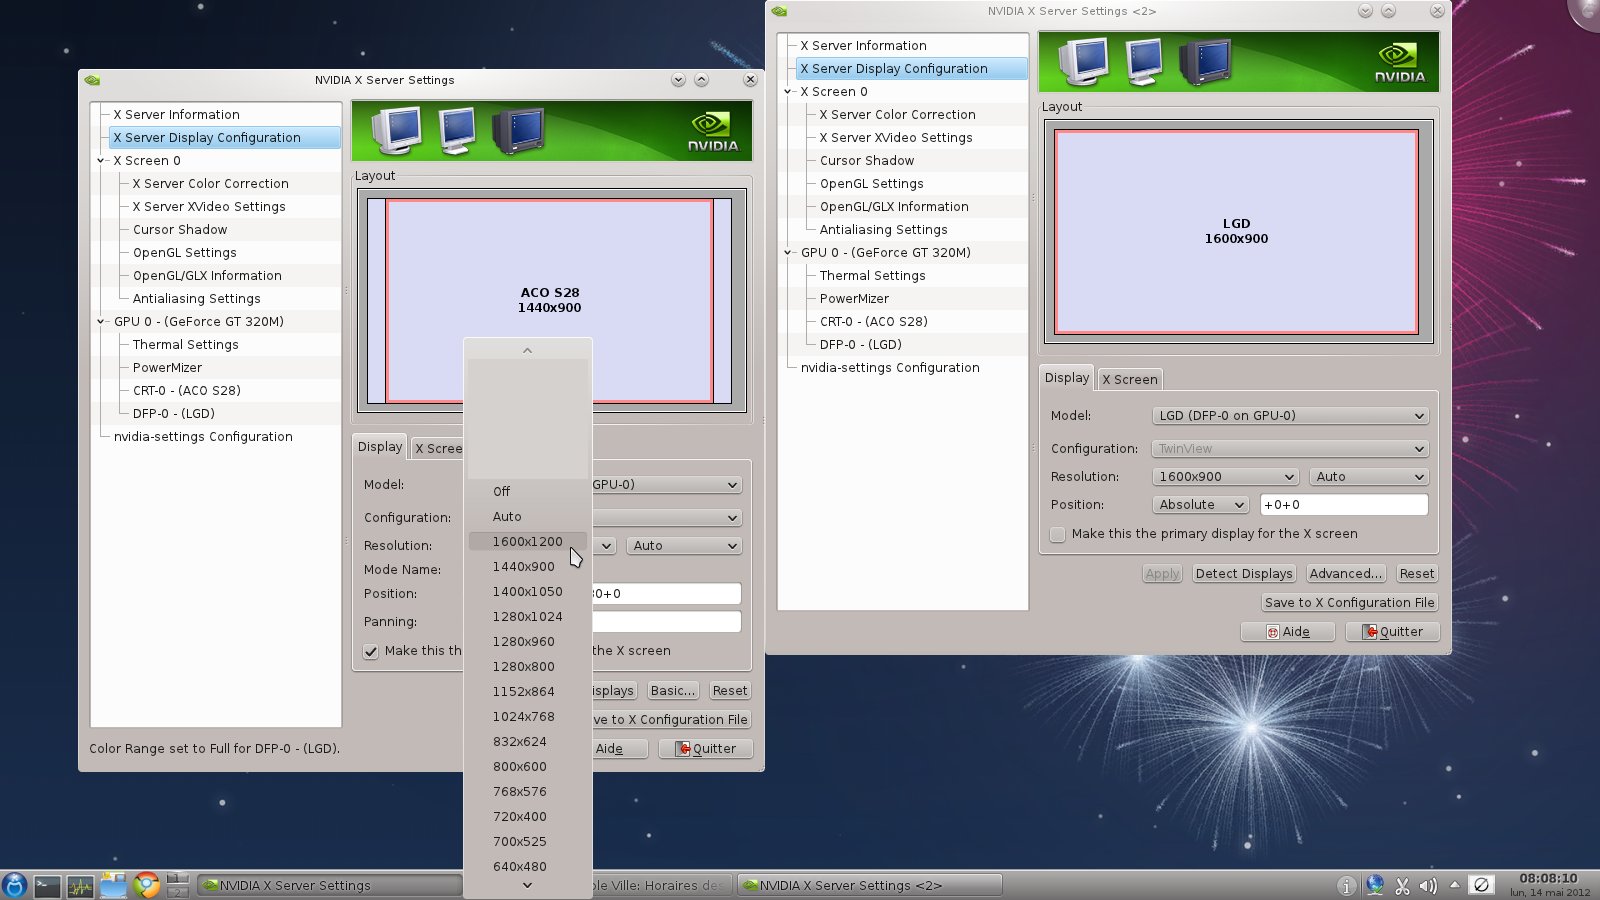Activate NVIDIA X Server Settings <2> taskbar entry
Image resolution: width=1600 pixels, height=900 pixels.
(x=870, y=885)
